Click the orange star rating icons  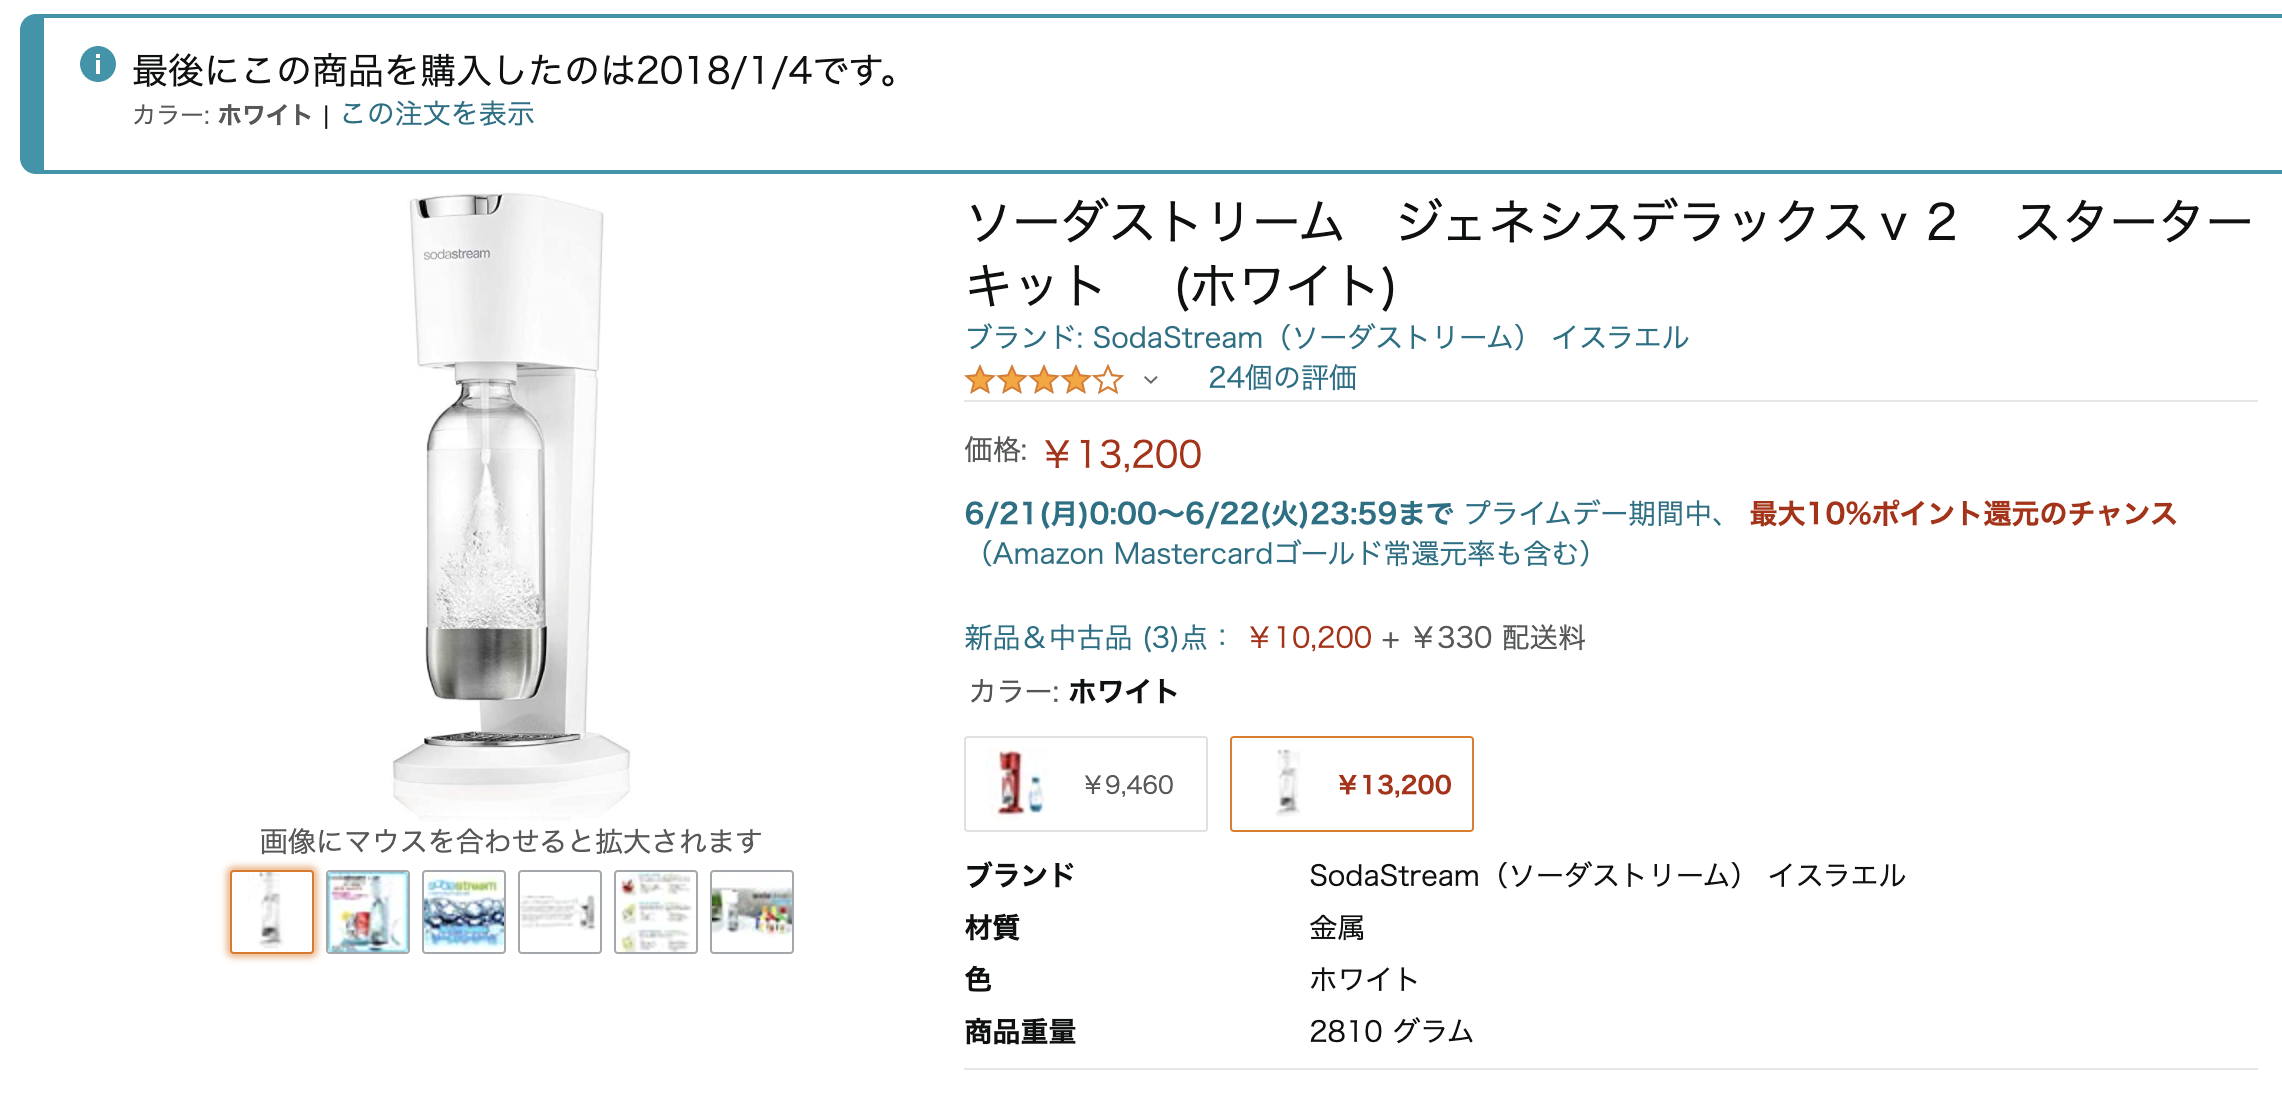click(1043, 380)
